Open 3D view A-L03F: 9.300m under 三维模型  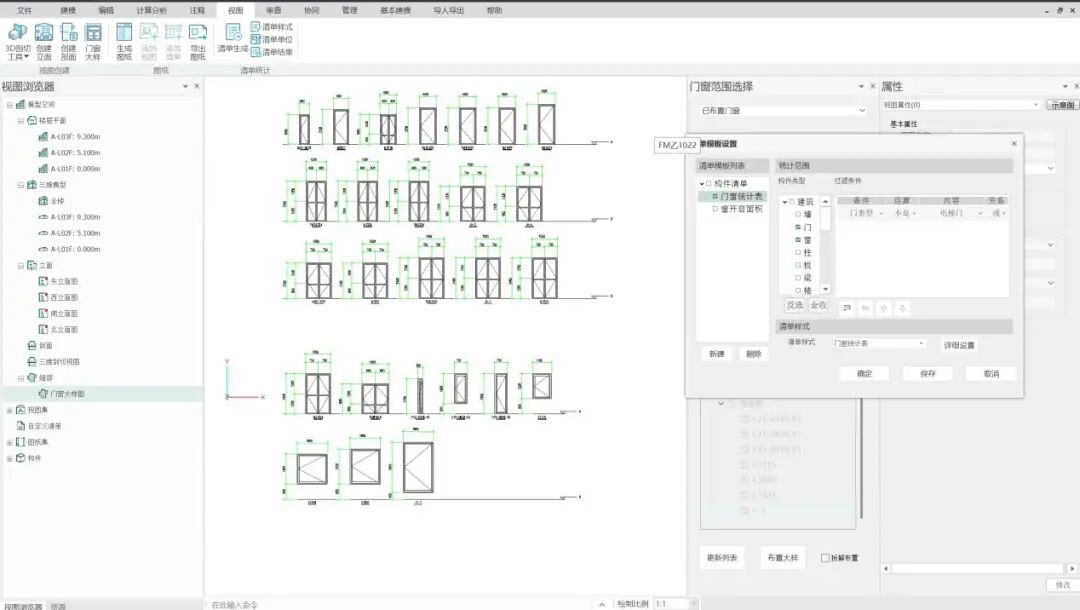point(70,217)
